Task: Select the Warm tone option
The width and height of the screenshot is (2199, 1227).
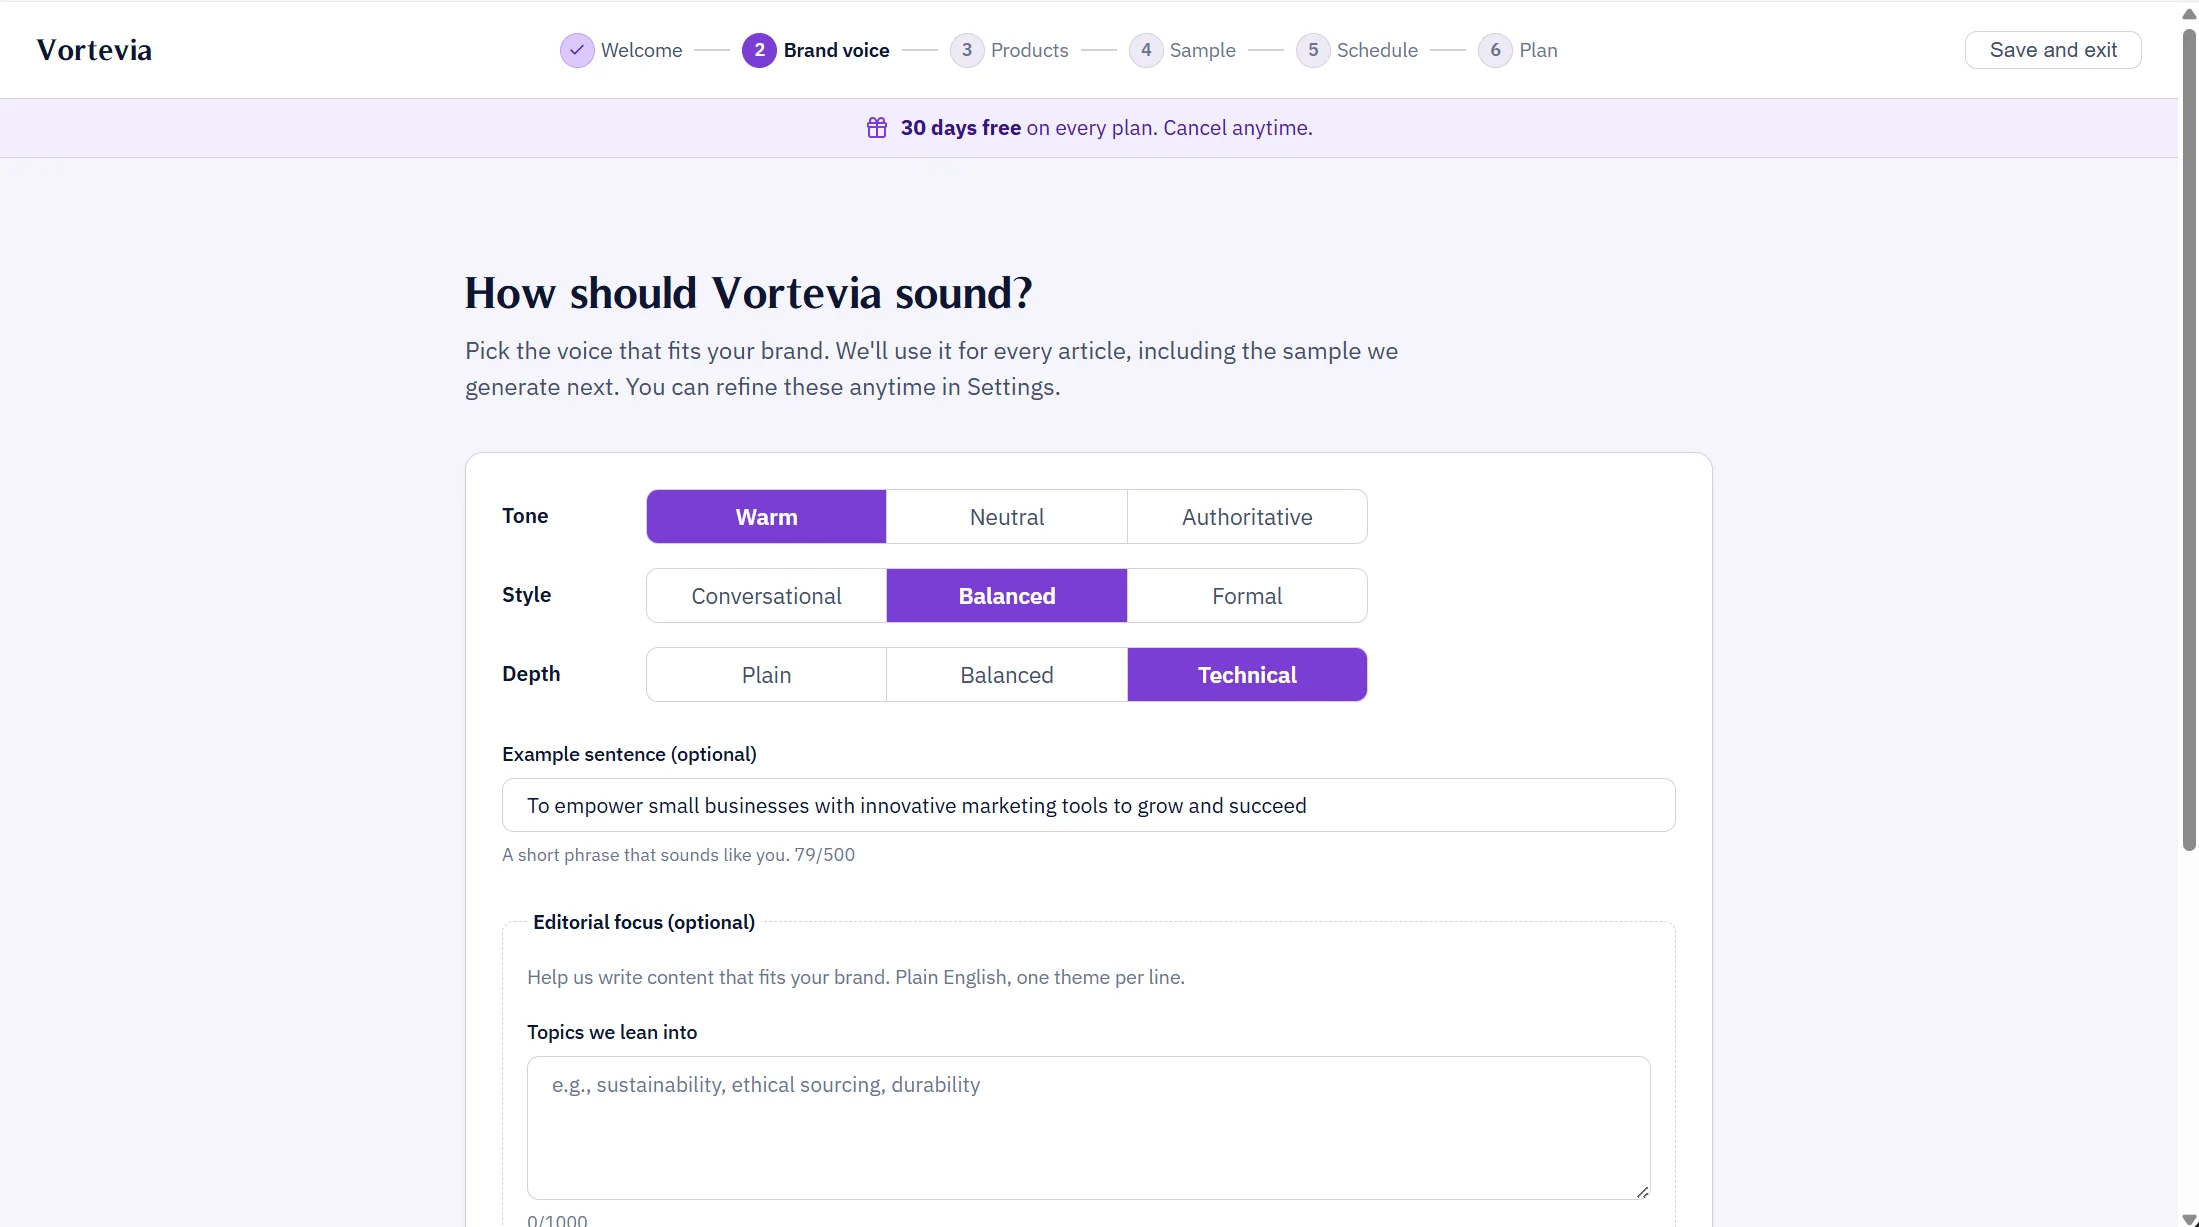Action: [766, 517]
